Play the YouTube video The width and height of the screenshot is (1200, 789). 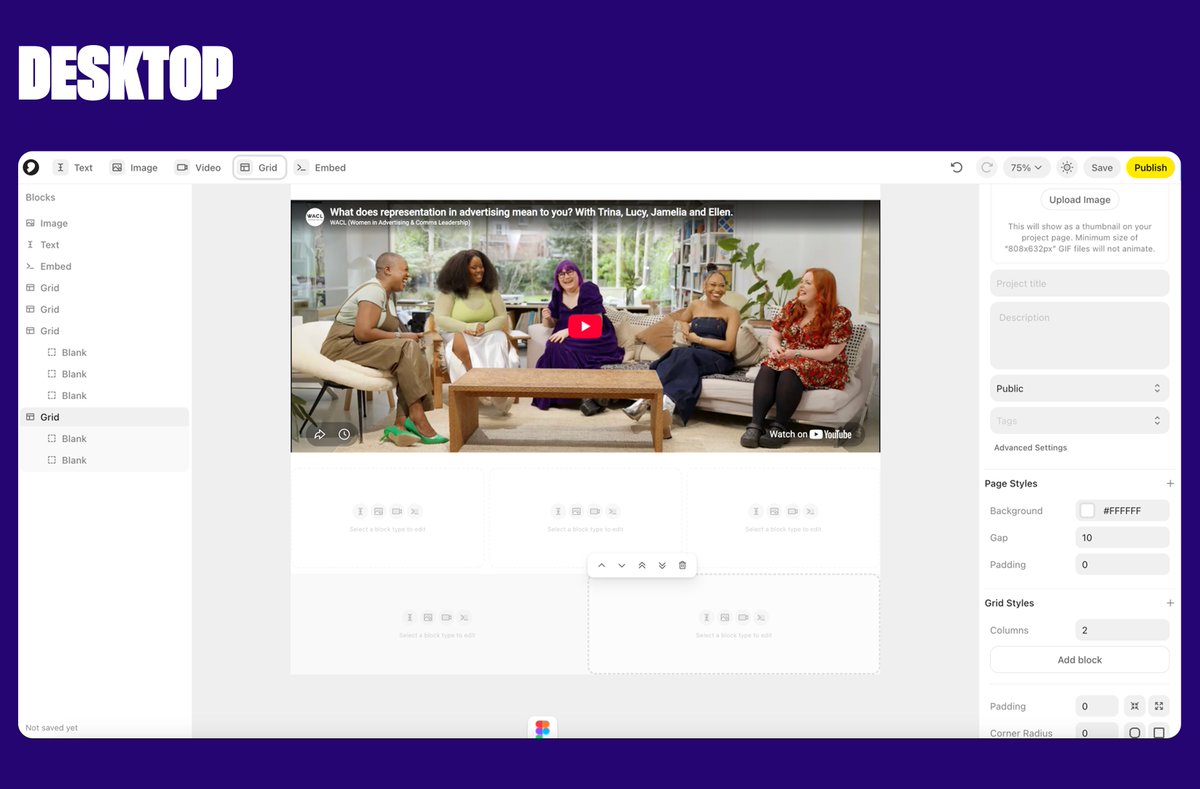point(585,326)
